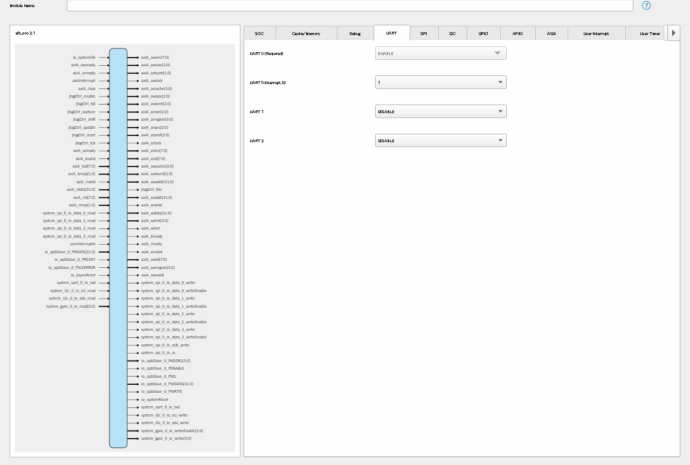Expand the UART 2 dropdown
The image size is (690, 465).
point(440,141)
